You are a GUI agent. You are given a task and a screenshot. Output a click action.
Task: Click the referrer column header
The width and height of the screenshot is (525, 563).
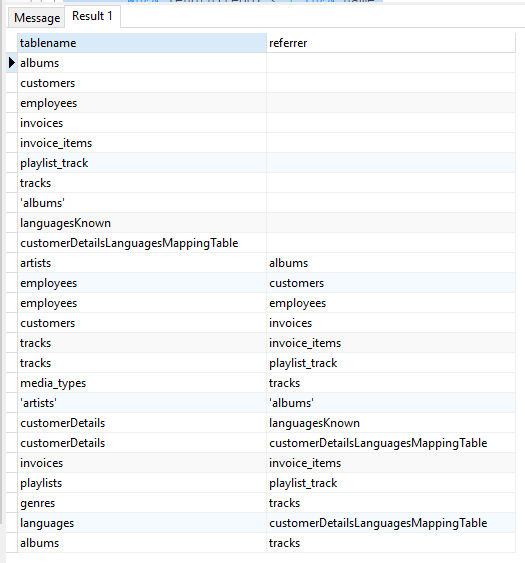coord(391,43)
